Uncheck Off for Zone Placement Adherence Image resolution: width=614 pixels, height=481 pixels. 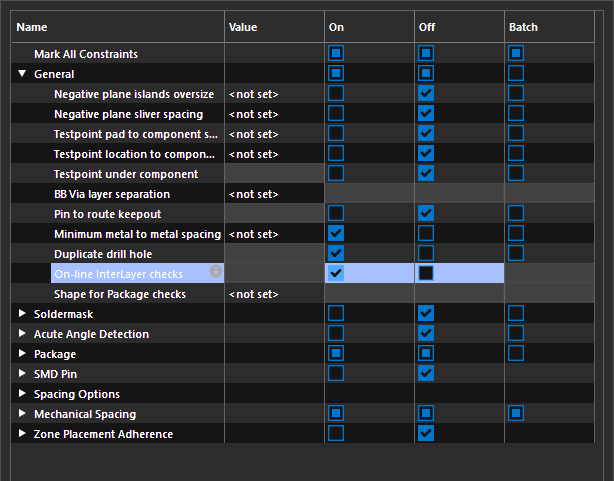[426, 433]
